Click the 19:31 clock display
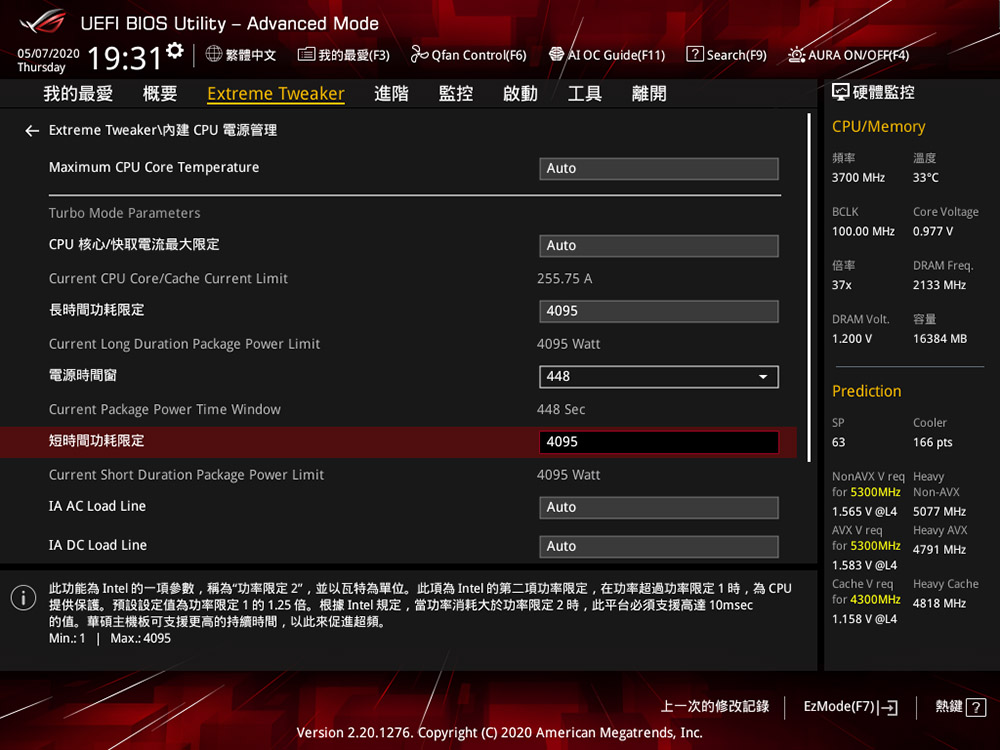 click(125, 59)
